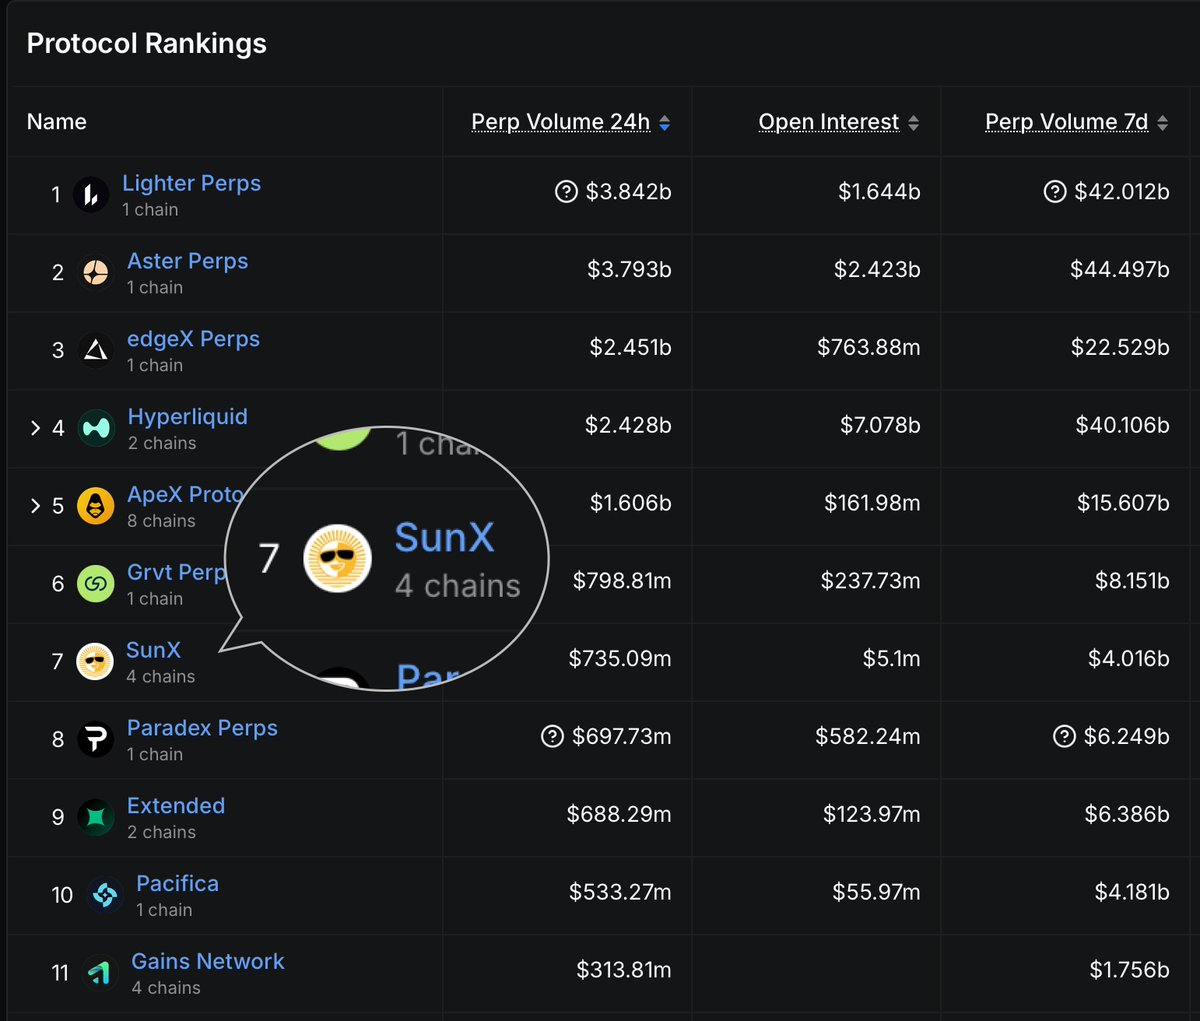
Task: Open the Lighter Perps protocol page
Action: (x=191, y=183)
